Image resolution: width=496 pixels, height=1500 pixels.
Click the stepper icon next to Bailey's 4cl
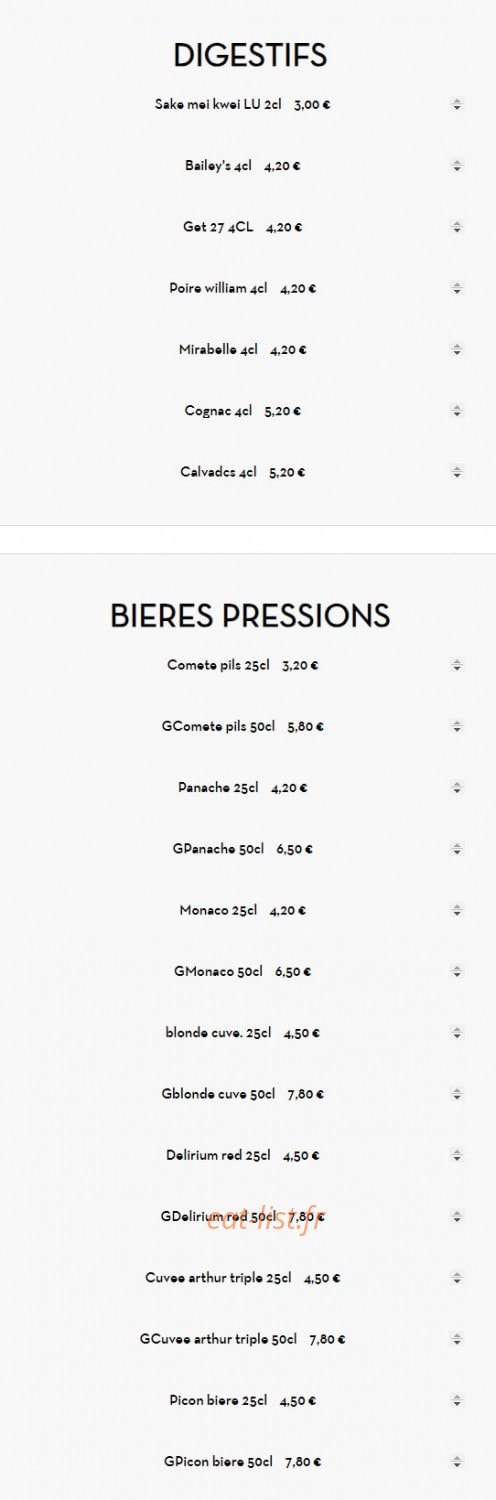[457, 166]
